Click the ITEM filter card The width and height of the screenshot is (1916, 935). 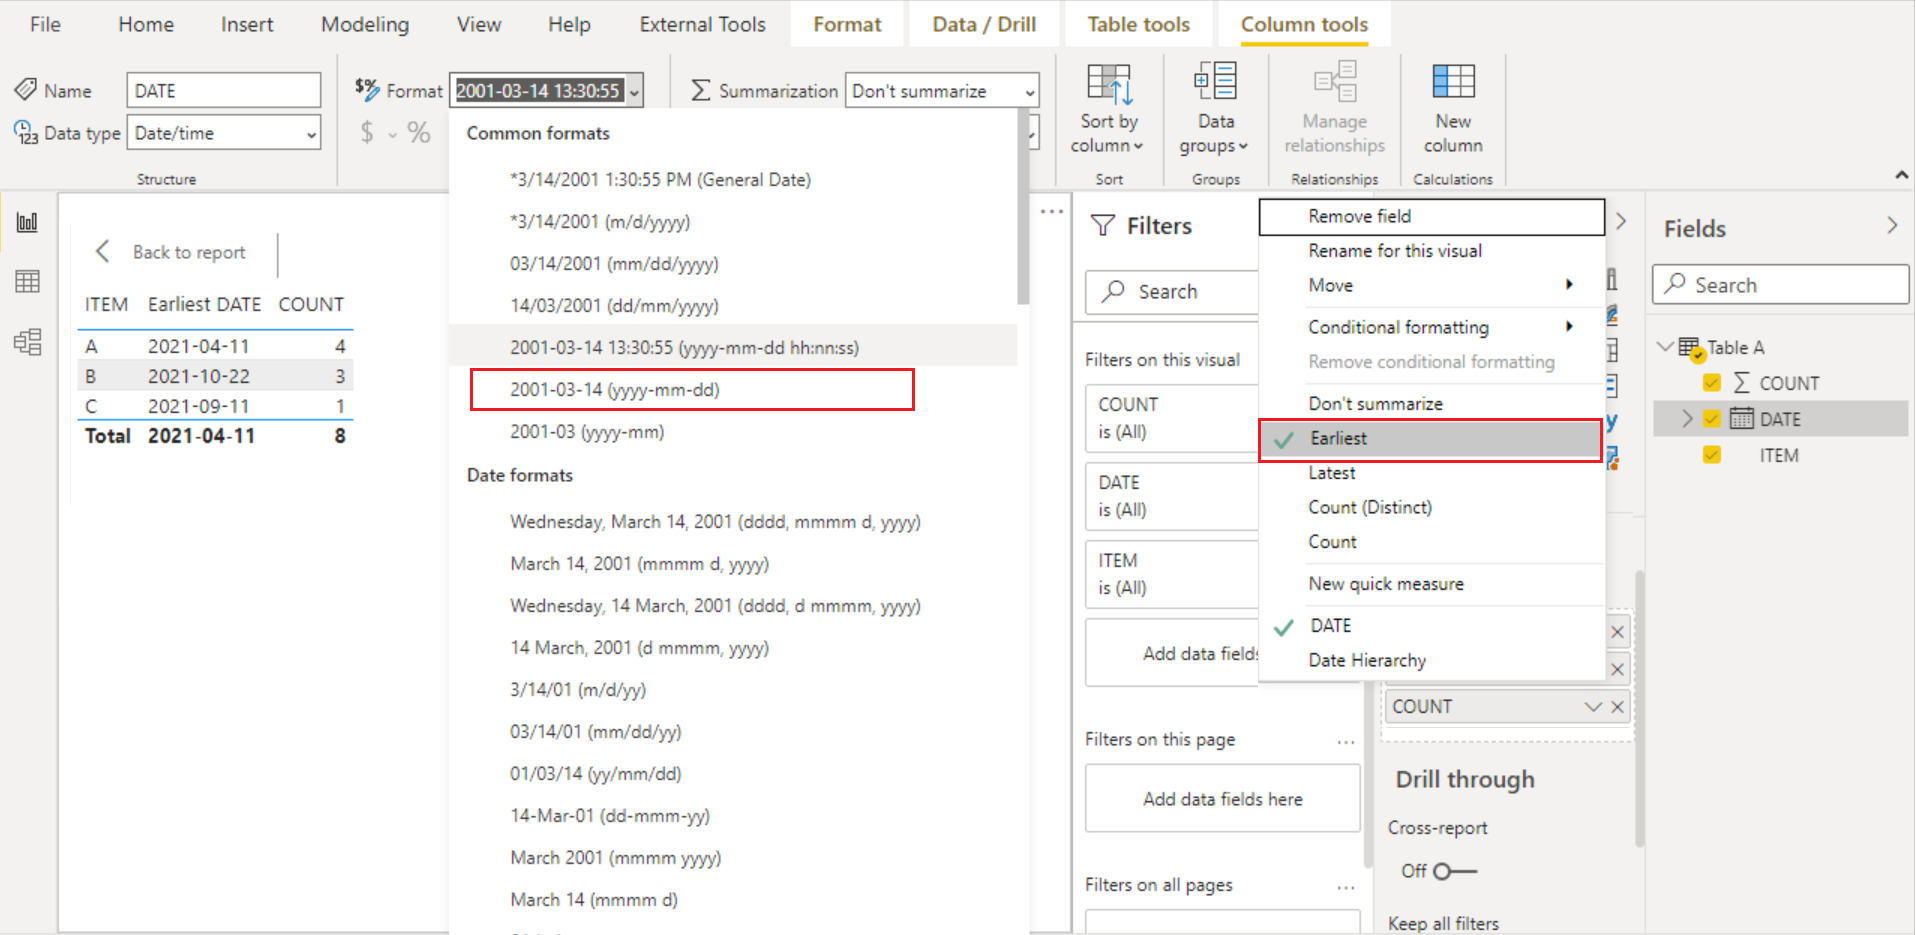[x=1171, y=574]
